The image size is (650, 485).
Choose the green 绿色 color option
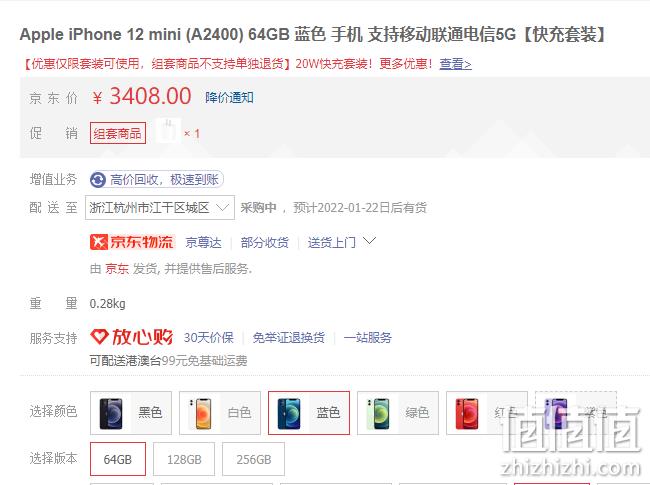coord(398,413)
